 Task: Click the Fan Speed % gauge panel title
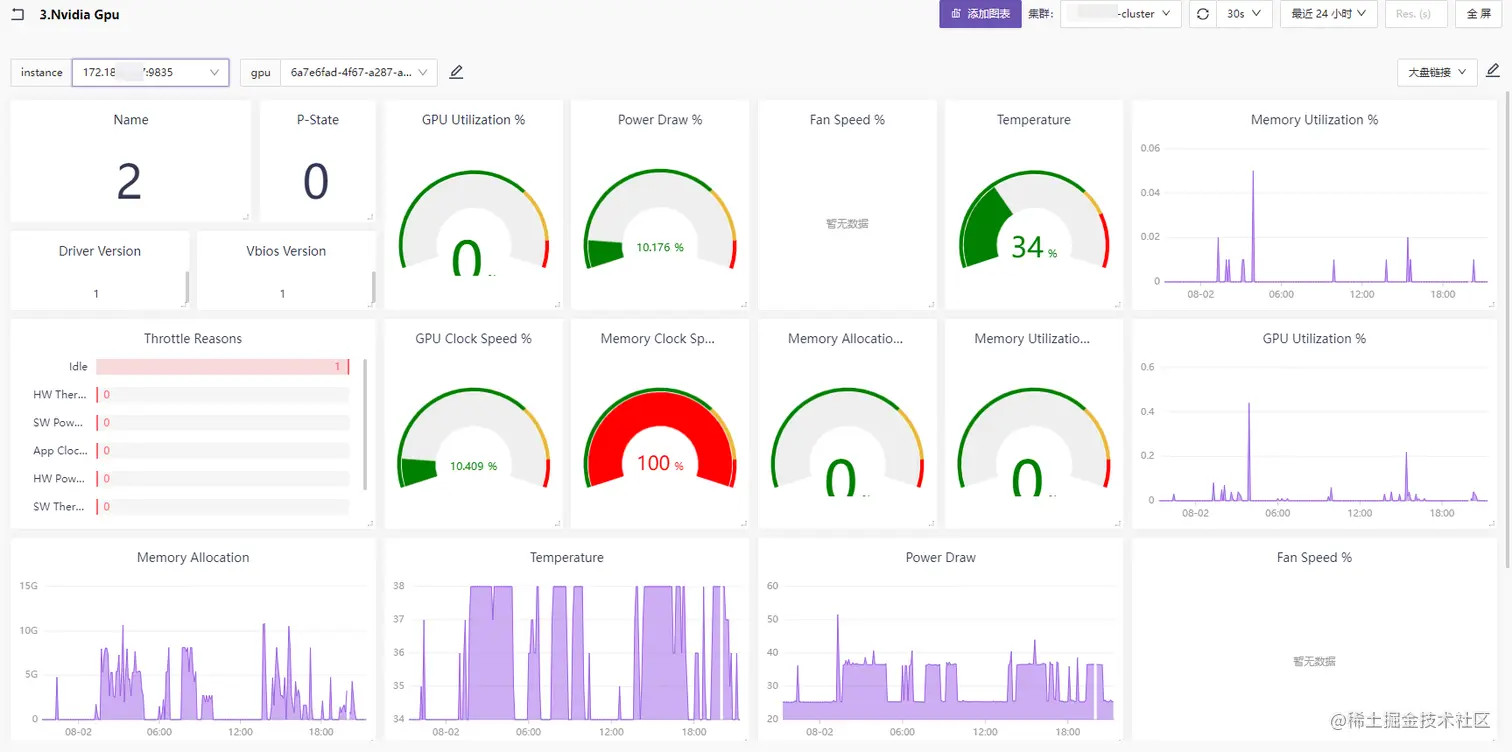coord(847,120)
